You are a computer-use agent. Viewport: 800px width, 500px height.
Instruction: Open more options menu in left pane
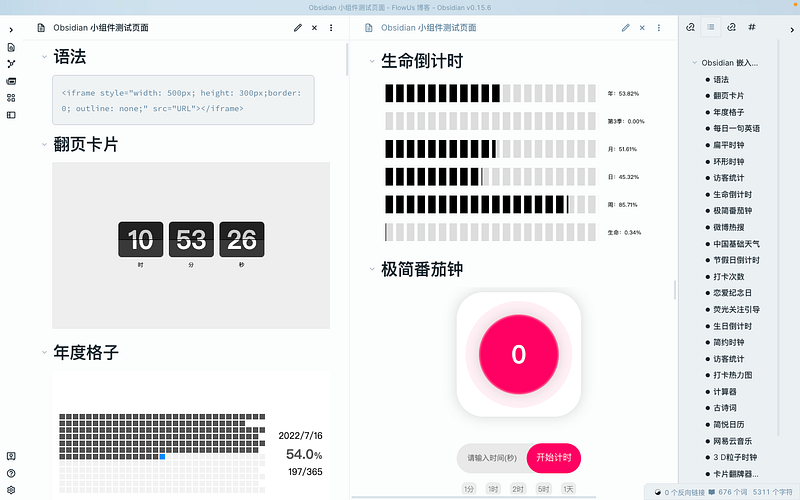331,28
